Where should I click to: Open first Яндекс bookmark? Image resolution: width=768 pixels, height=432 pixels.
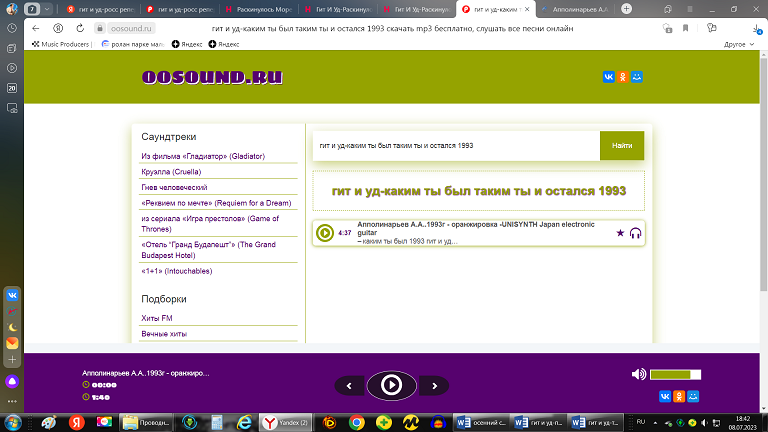[x=187, y=44]
